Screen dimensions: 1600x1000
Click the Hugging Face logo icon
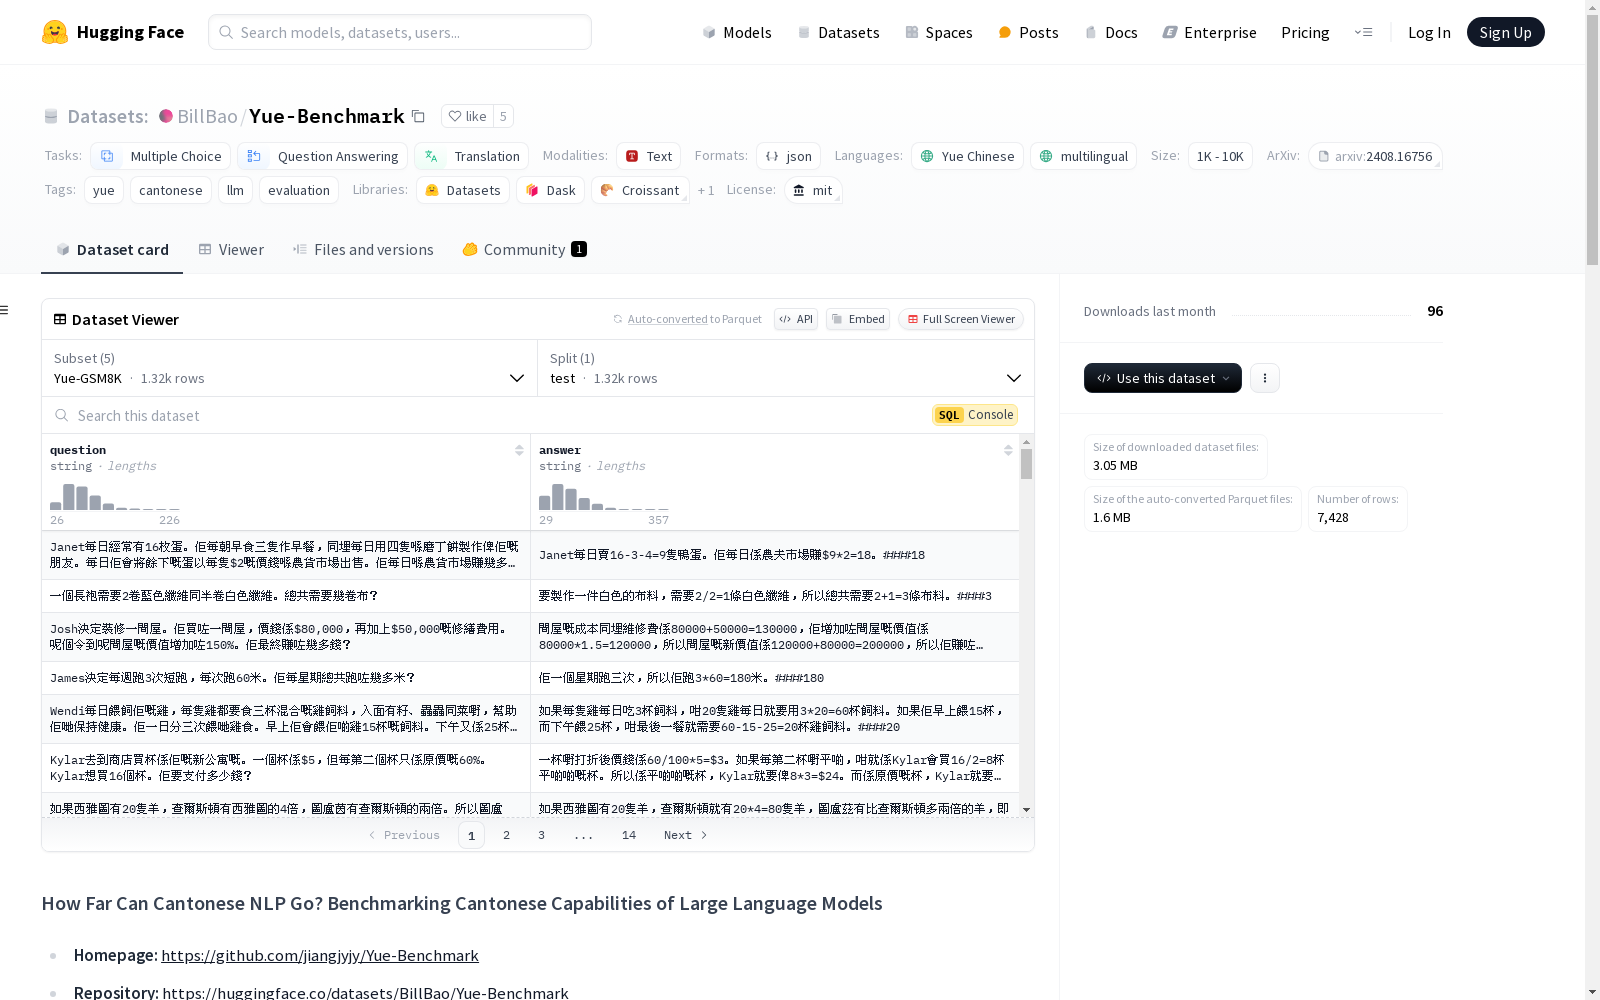coord(55,32)
